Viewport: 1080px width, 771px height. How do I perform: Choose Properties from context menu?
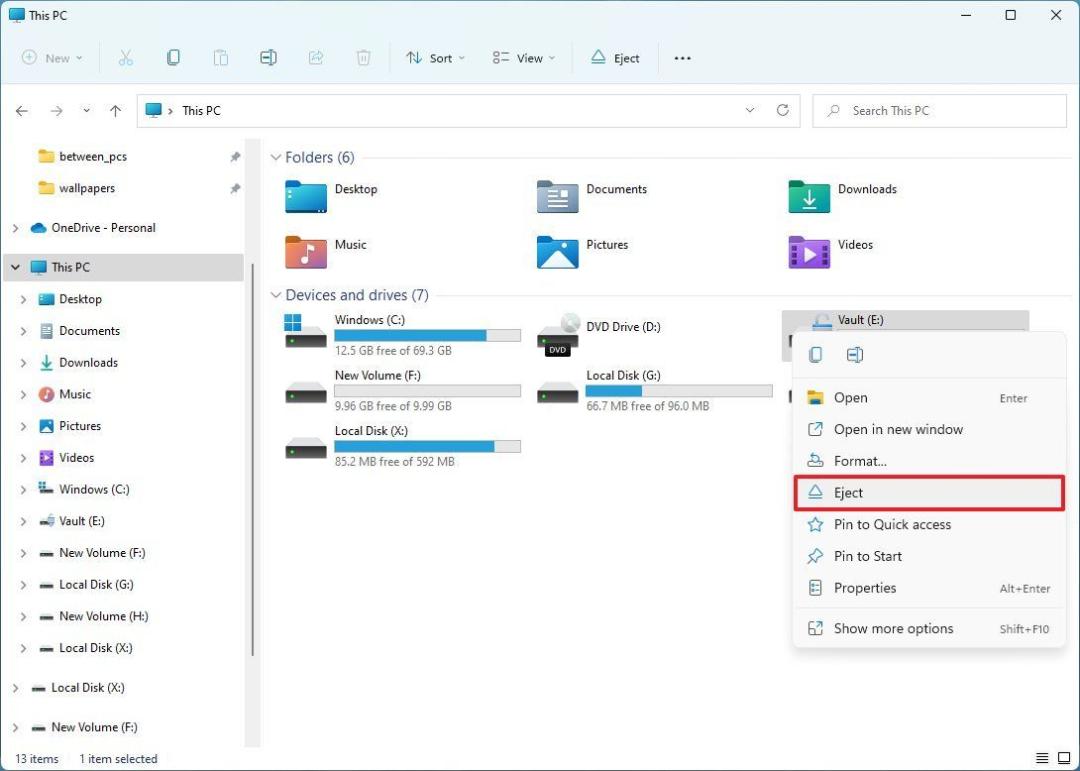(928, 588)
